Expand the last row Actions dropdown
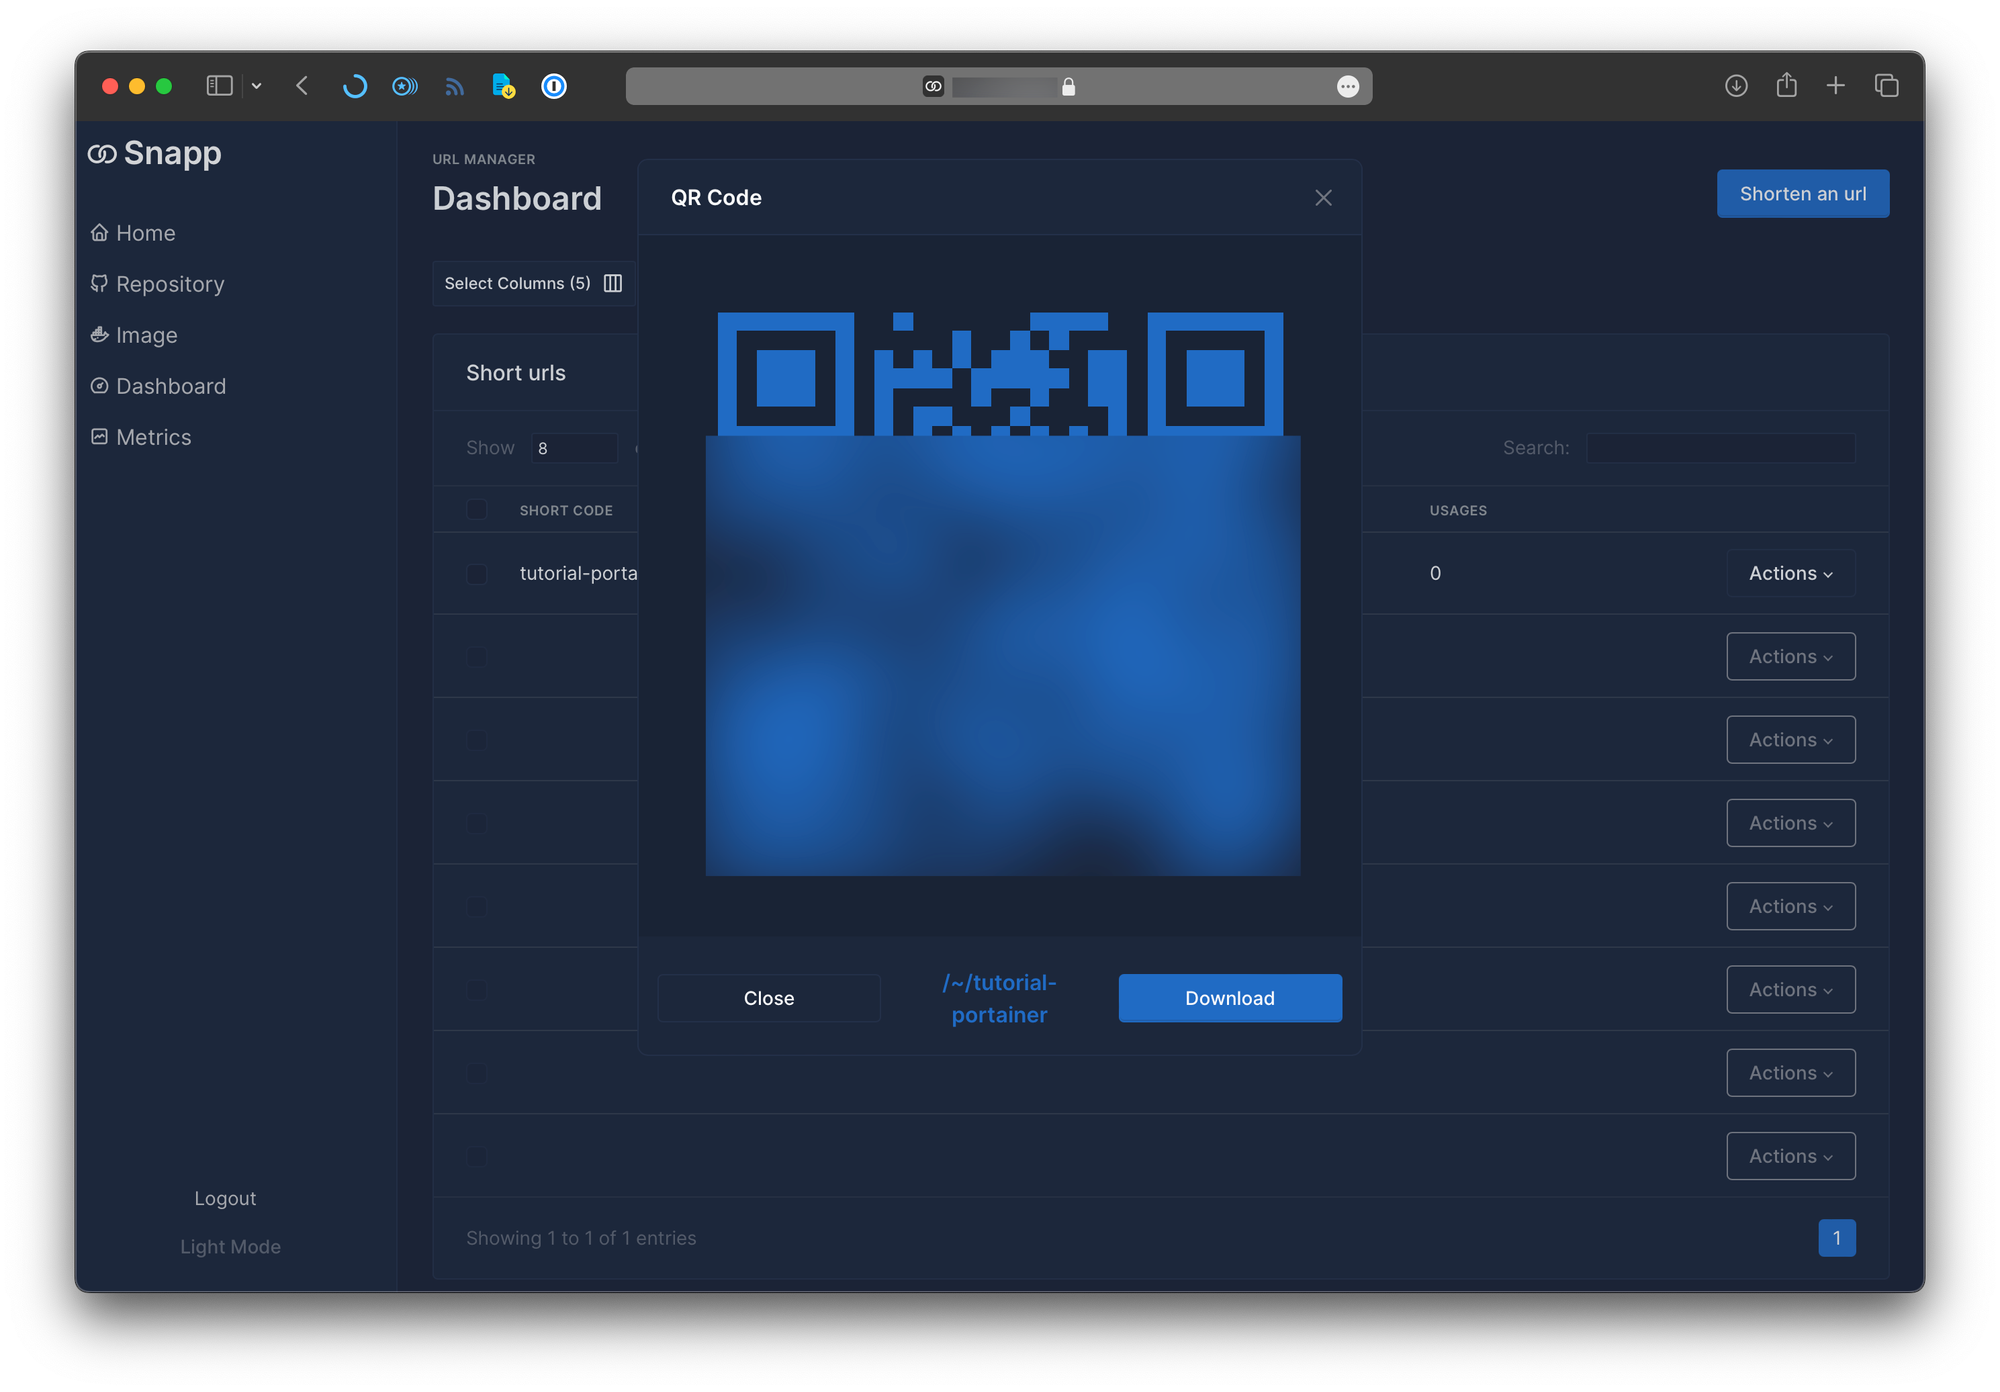The image size is (2000, 1392). pyautogui.click(x=1791, y=1156)
